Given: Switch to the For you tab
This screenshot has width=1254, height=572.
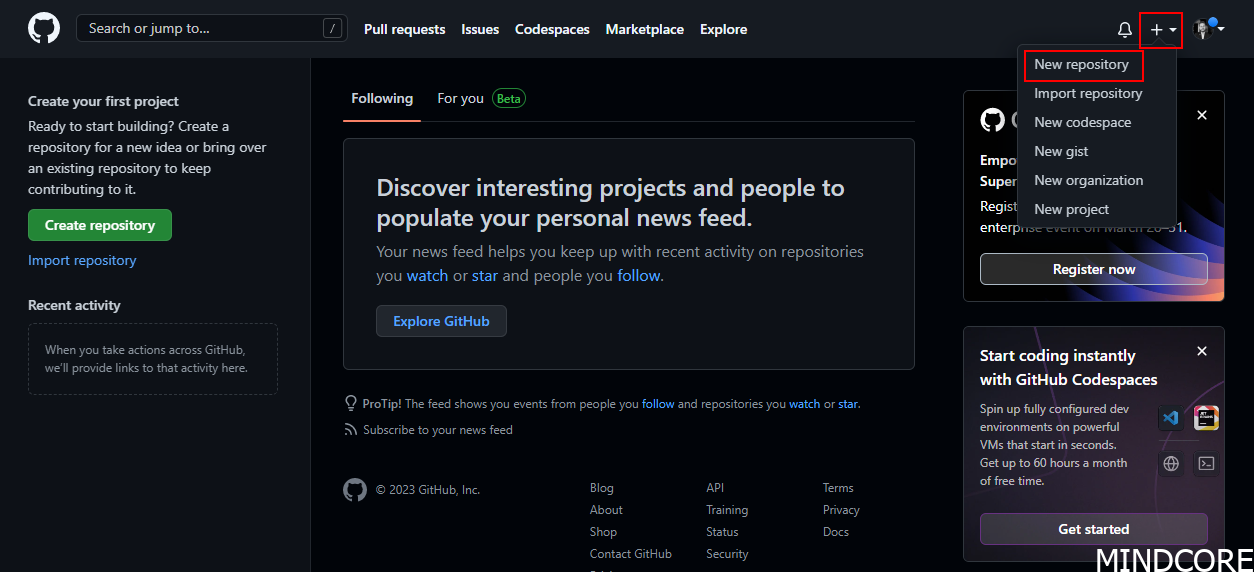Looking at the screenshot, I should tap(460, 98).
